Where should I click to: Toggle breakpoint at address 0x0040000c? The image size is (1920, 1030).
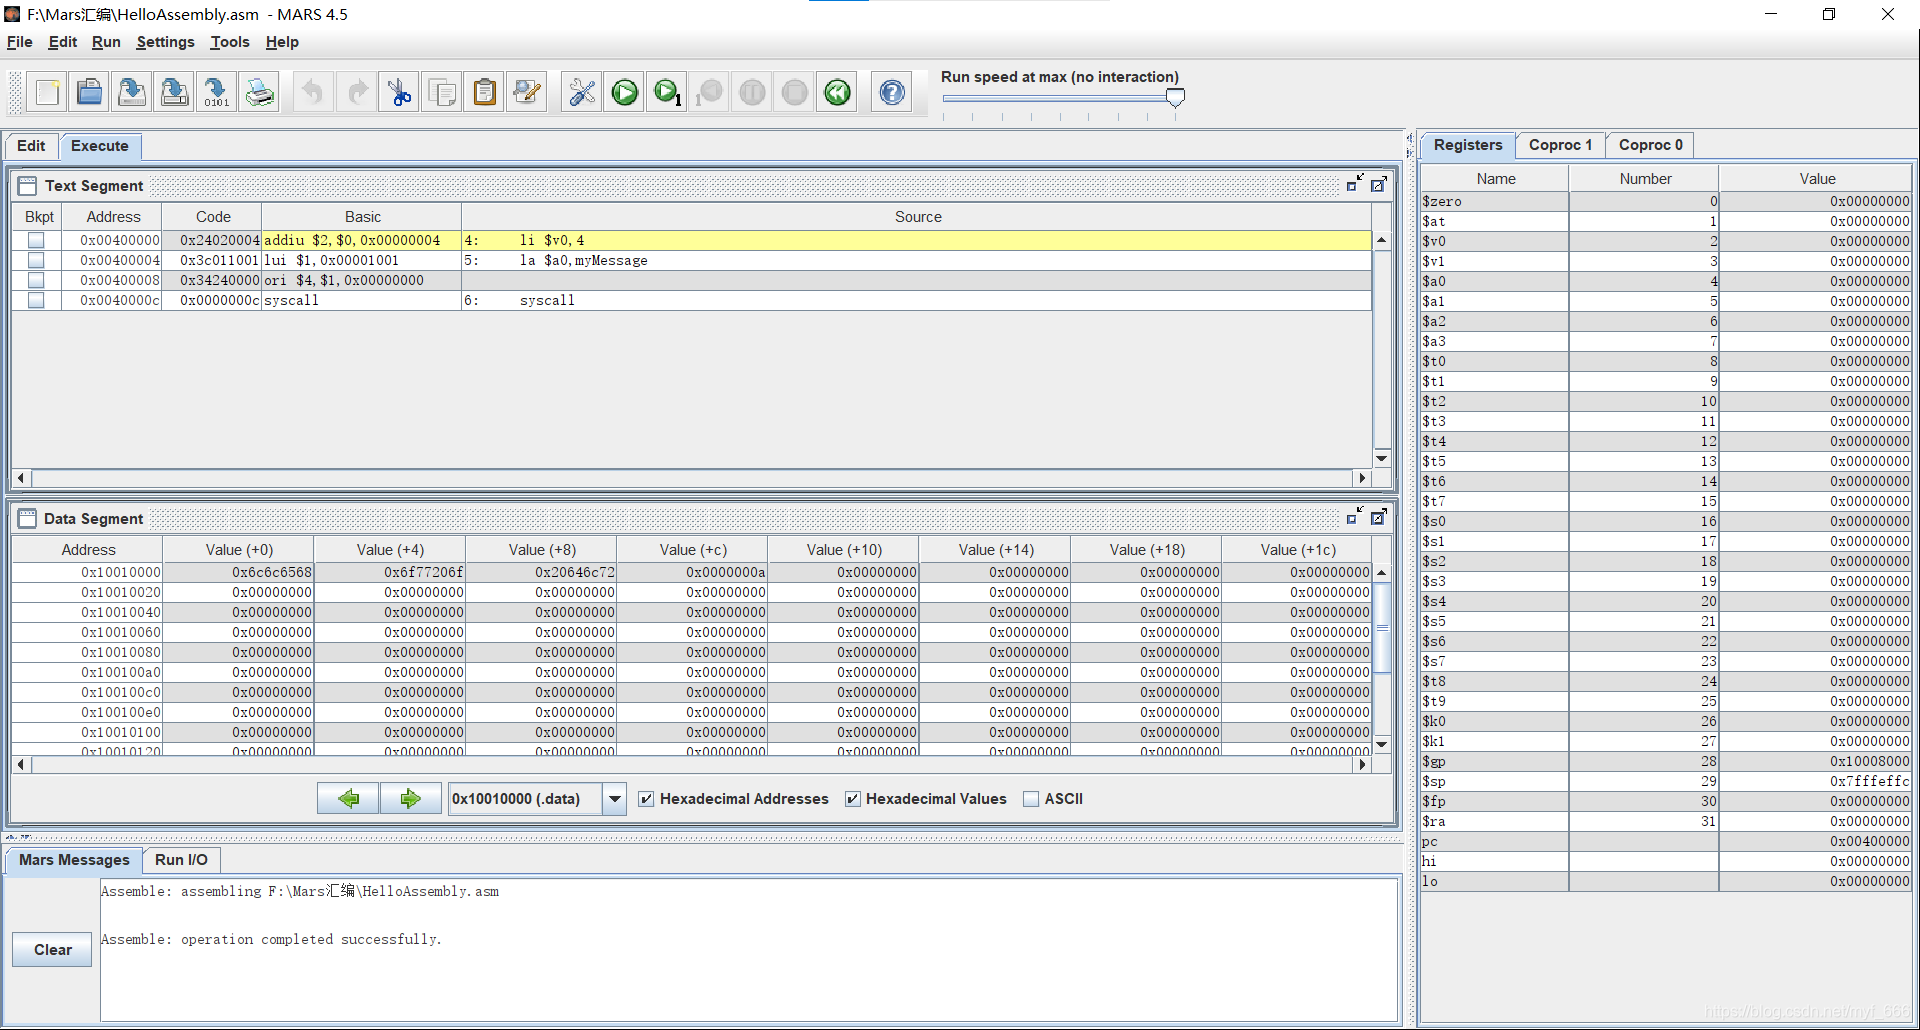coord(36,300)
